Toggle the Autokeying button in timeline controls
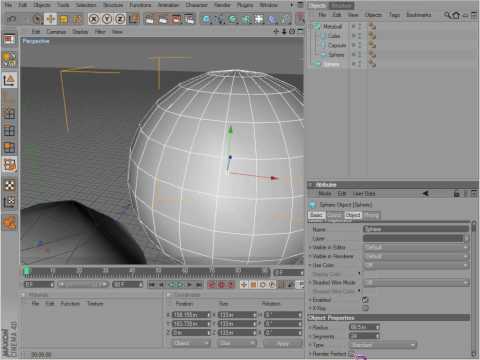The width and height of the screenshot is (480, 360). tap(221, 284)
